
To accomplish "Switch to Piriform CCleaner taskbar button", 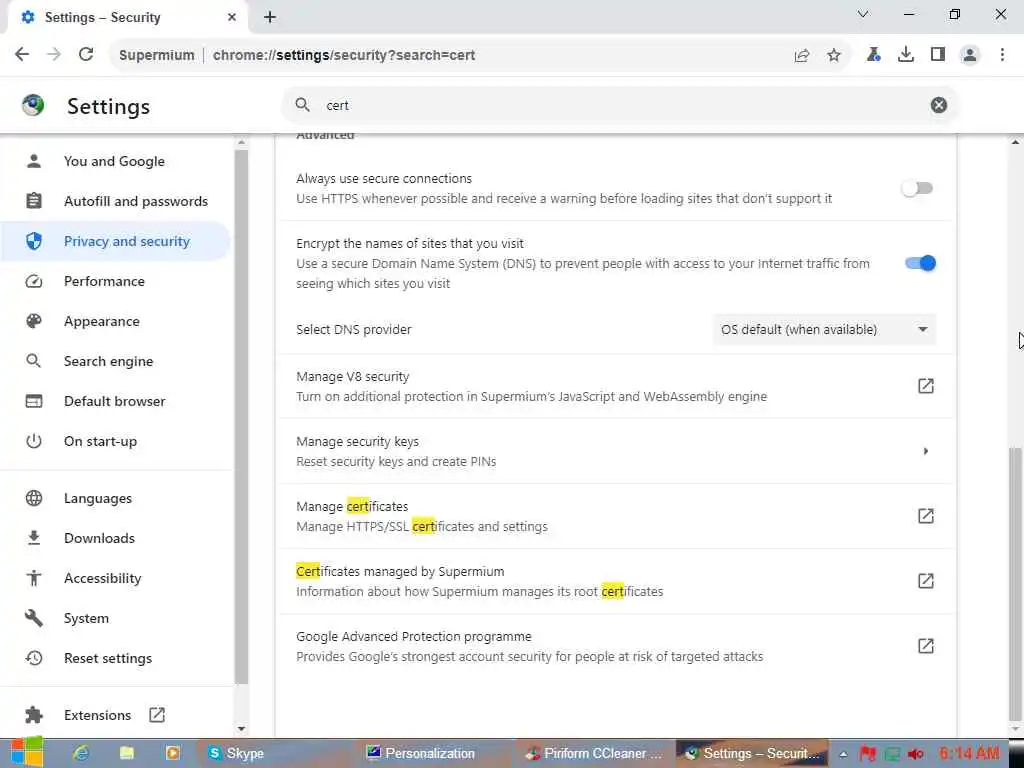I will tap(595, 753).
